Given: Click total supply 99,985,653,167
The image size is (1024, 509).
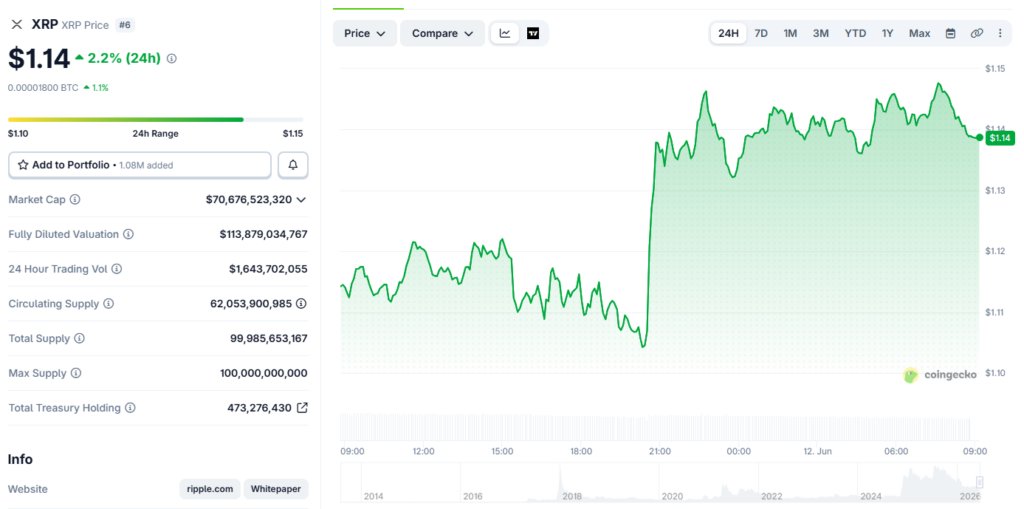Looking at the screenshot, I should tap(268, 338).
